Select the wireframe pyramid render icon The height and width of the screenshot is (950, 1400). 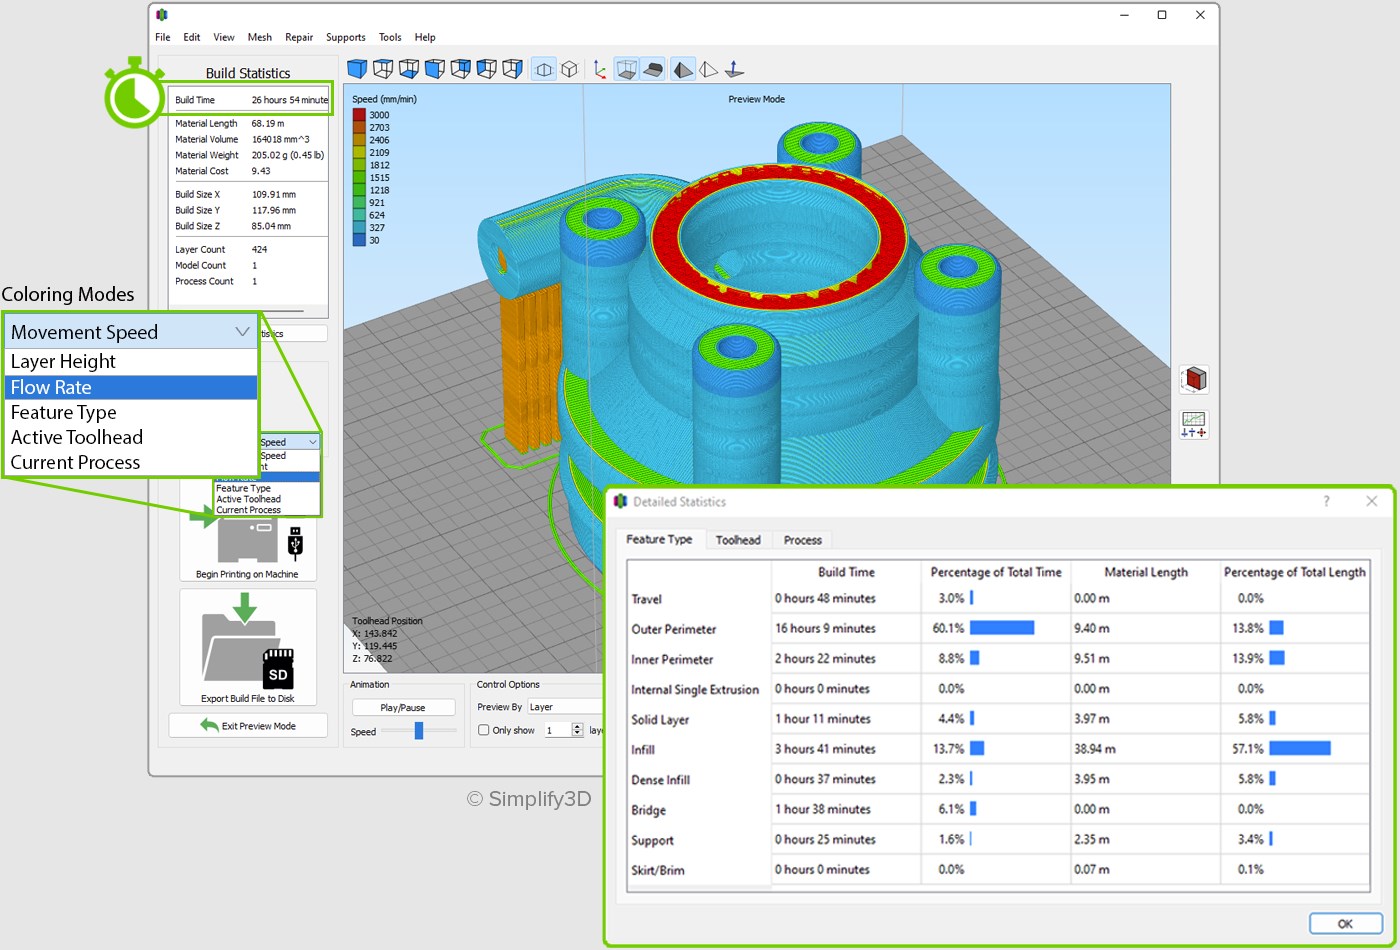click(x=708, y=69)
